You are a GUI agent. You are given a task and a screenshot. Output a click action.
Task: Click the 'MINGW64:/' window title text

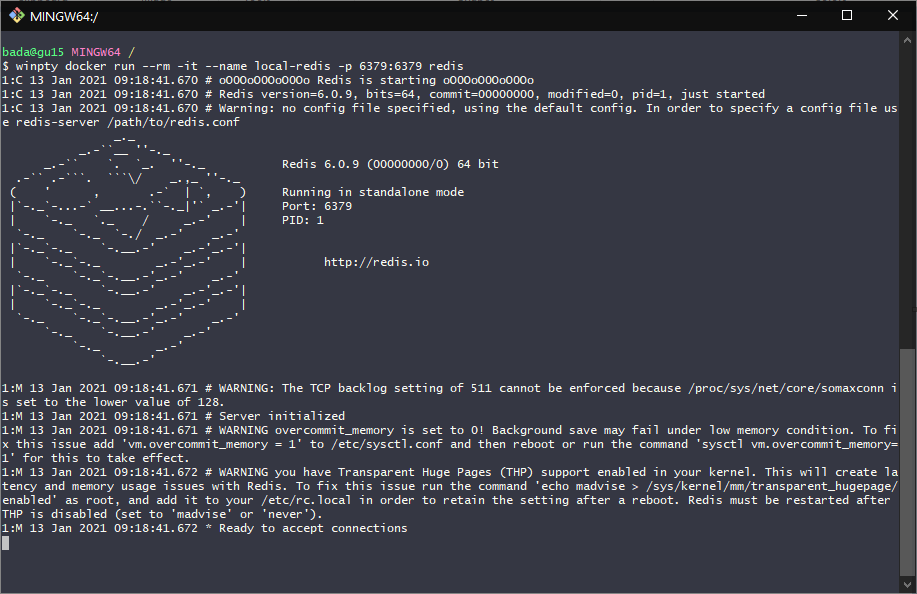pyautogui.click(x=63, y=15)
